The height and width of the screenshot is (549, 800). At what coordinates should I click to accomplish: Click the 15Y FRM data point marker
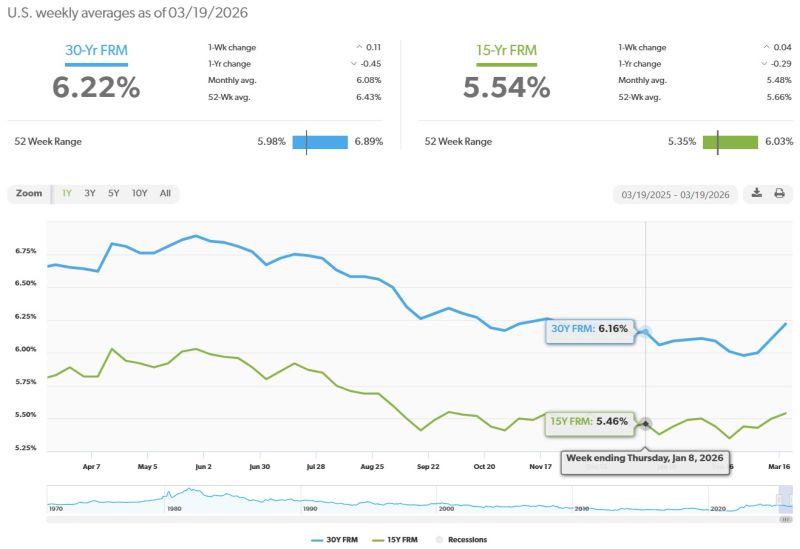coord(646,423)
